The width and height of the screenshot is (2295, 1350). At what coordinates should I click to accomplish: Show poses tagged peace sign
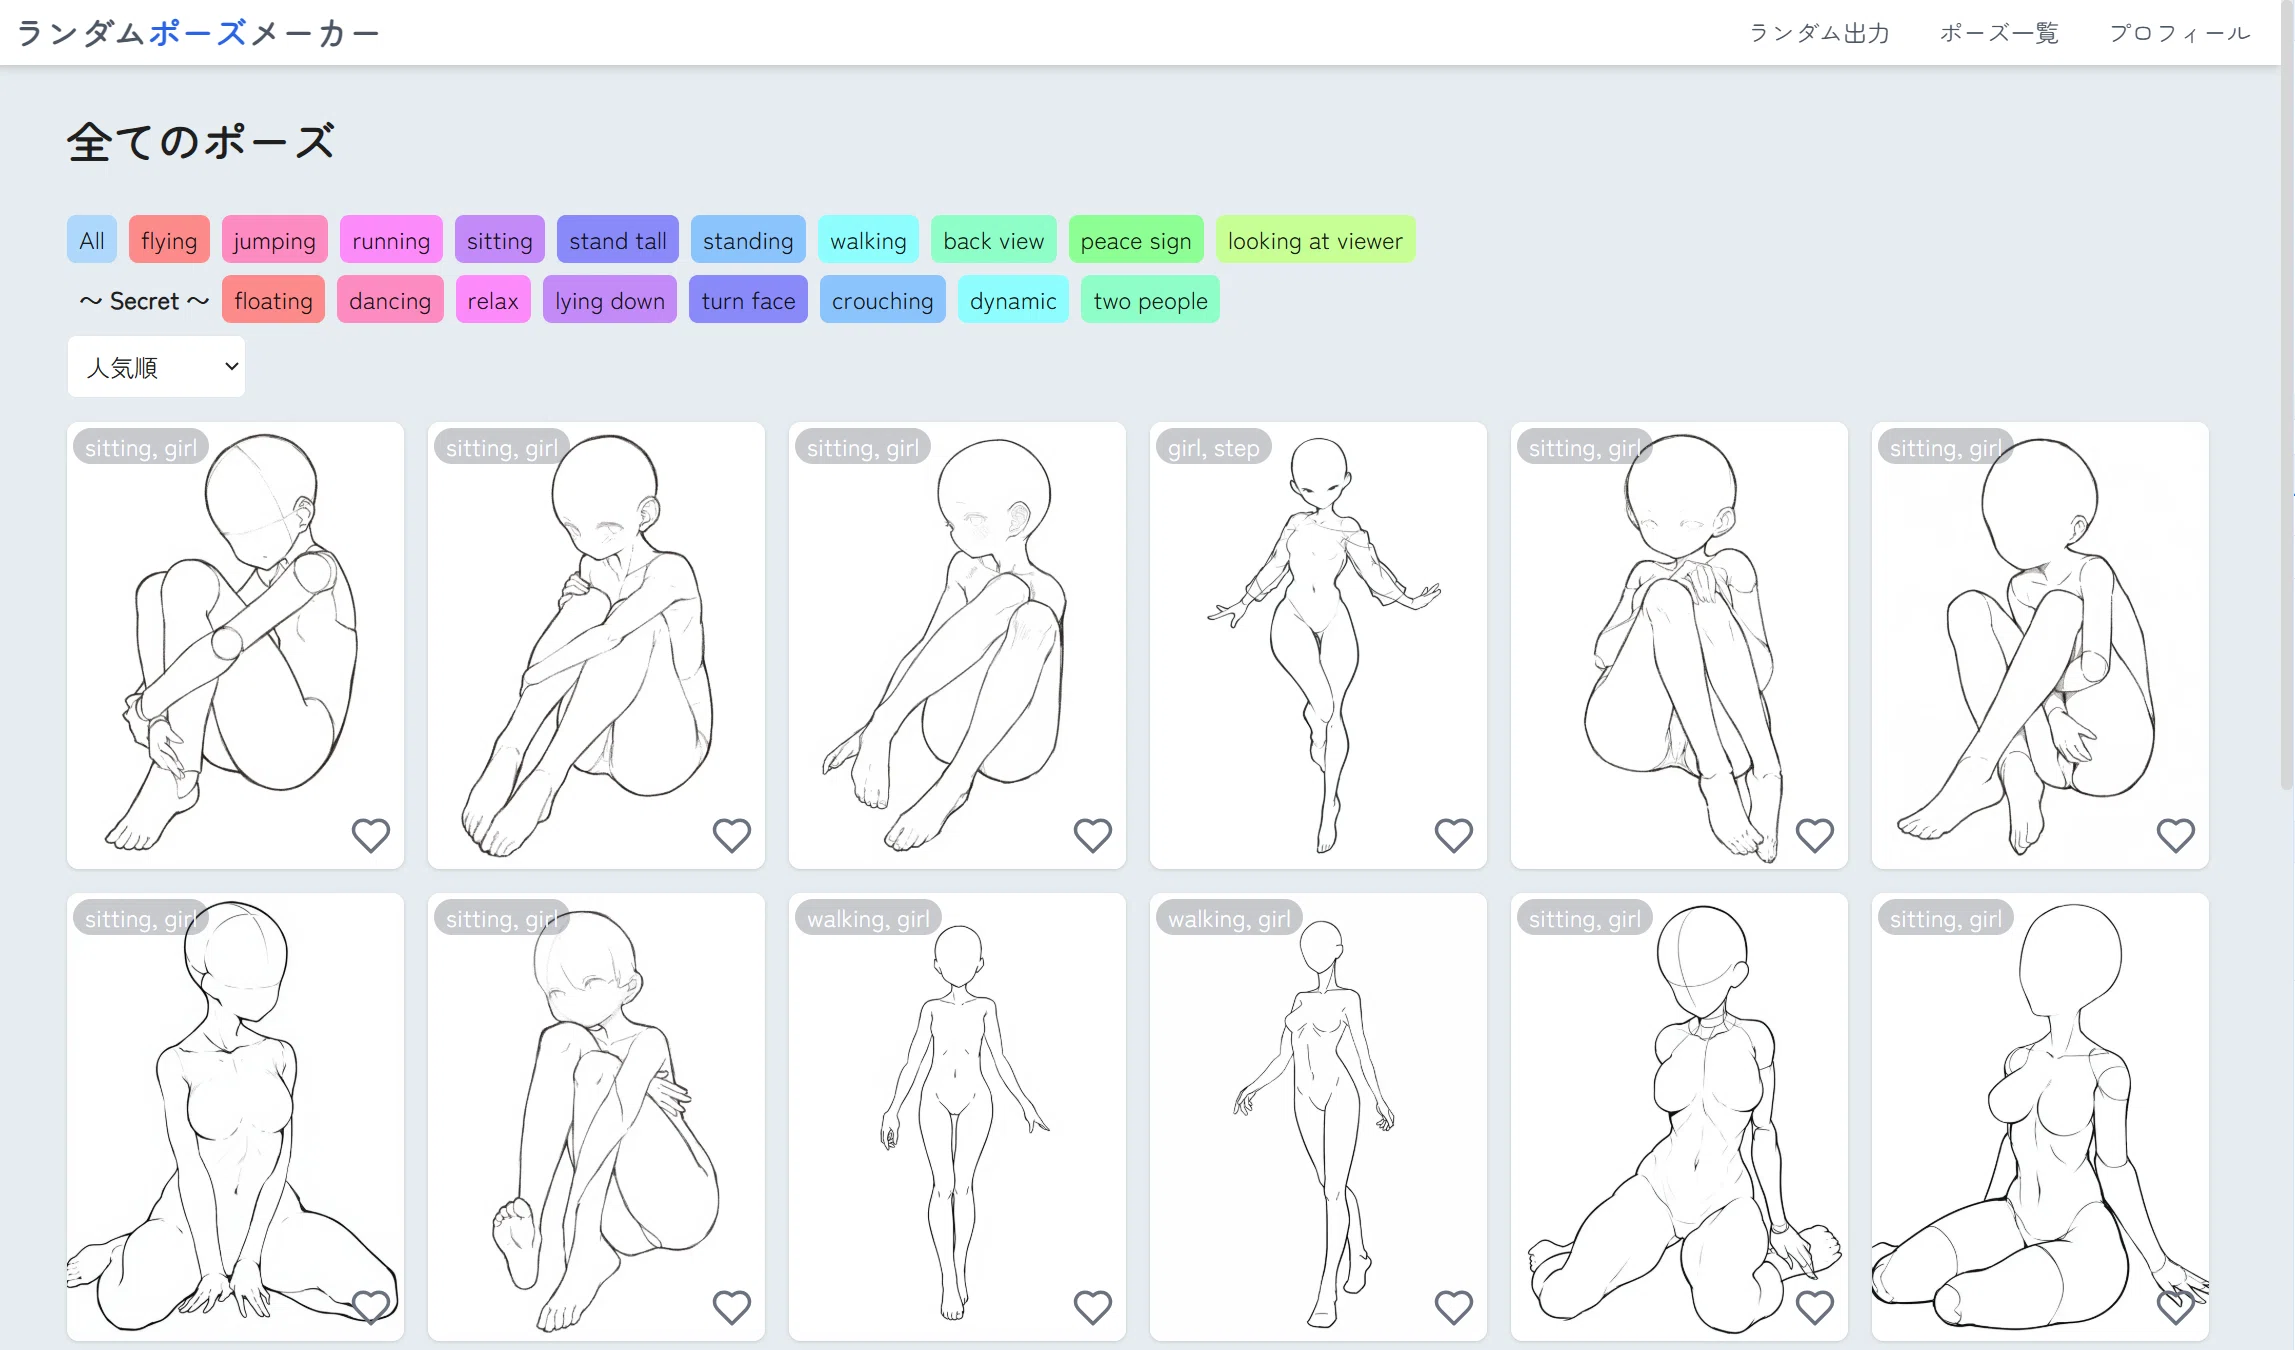[1136, 240]
